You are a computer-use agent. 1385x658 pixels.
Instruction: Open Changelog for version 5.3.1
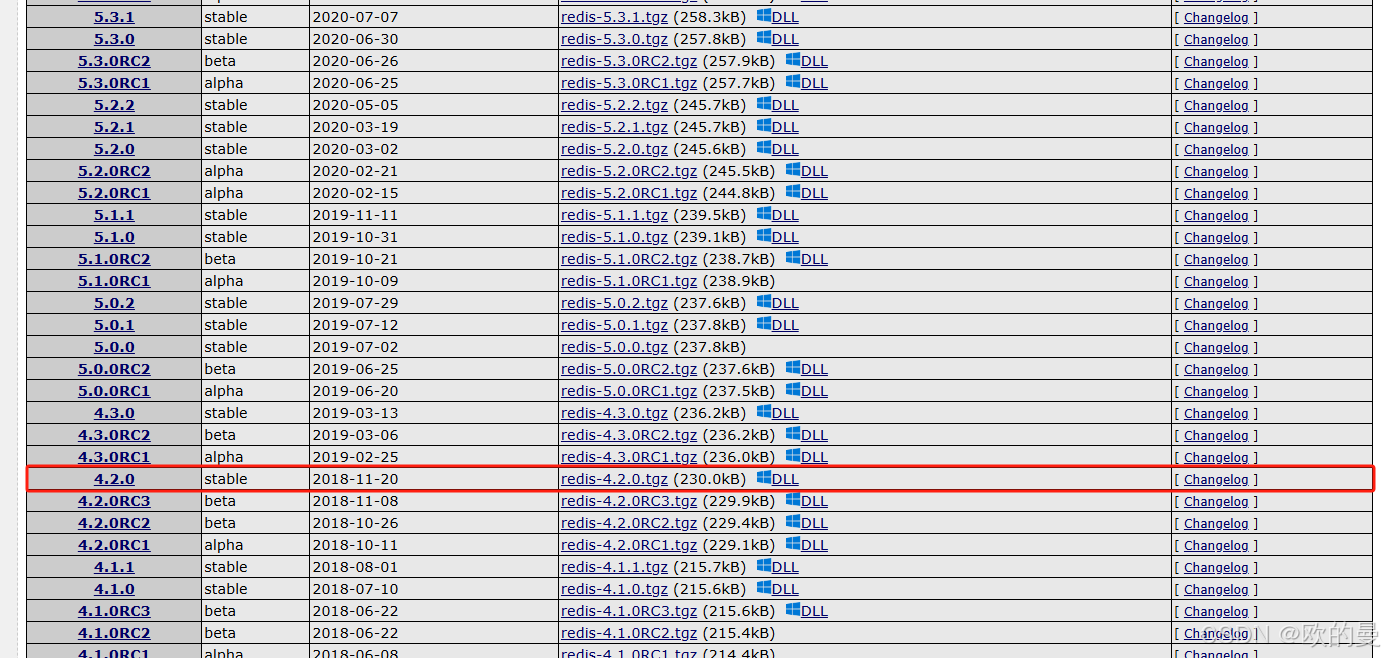(1216, 18)
